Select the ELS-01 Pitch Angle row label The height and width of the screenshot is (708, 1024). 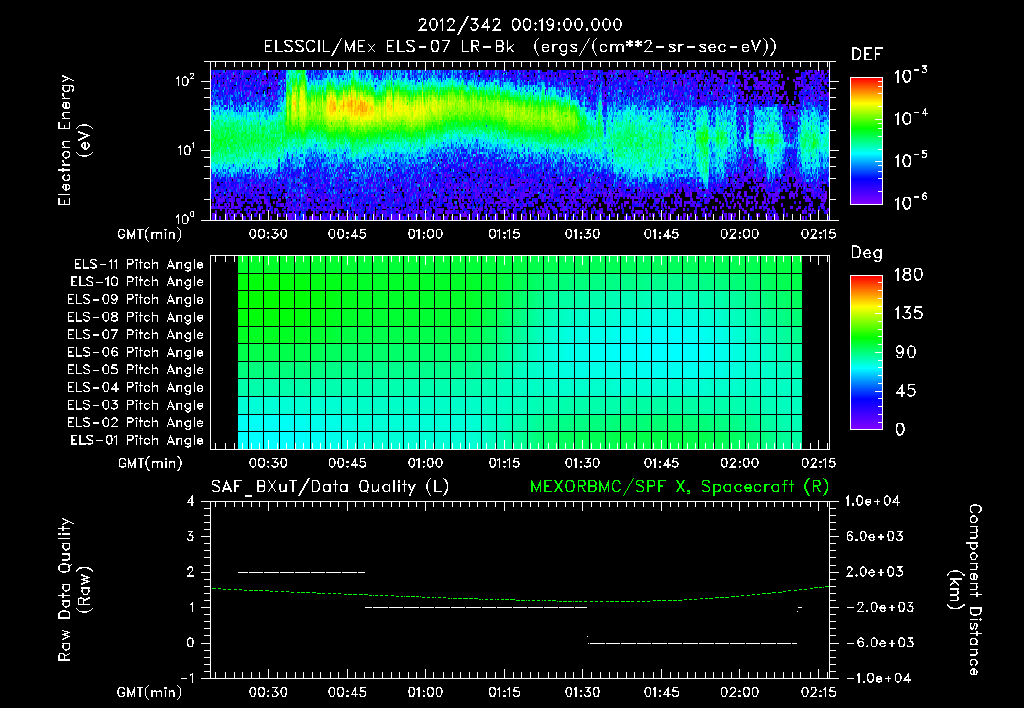coord(136,440)
